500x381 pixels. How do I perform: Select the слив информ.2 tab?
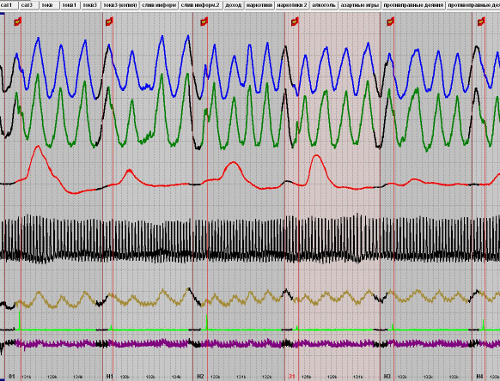point(200,5)
